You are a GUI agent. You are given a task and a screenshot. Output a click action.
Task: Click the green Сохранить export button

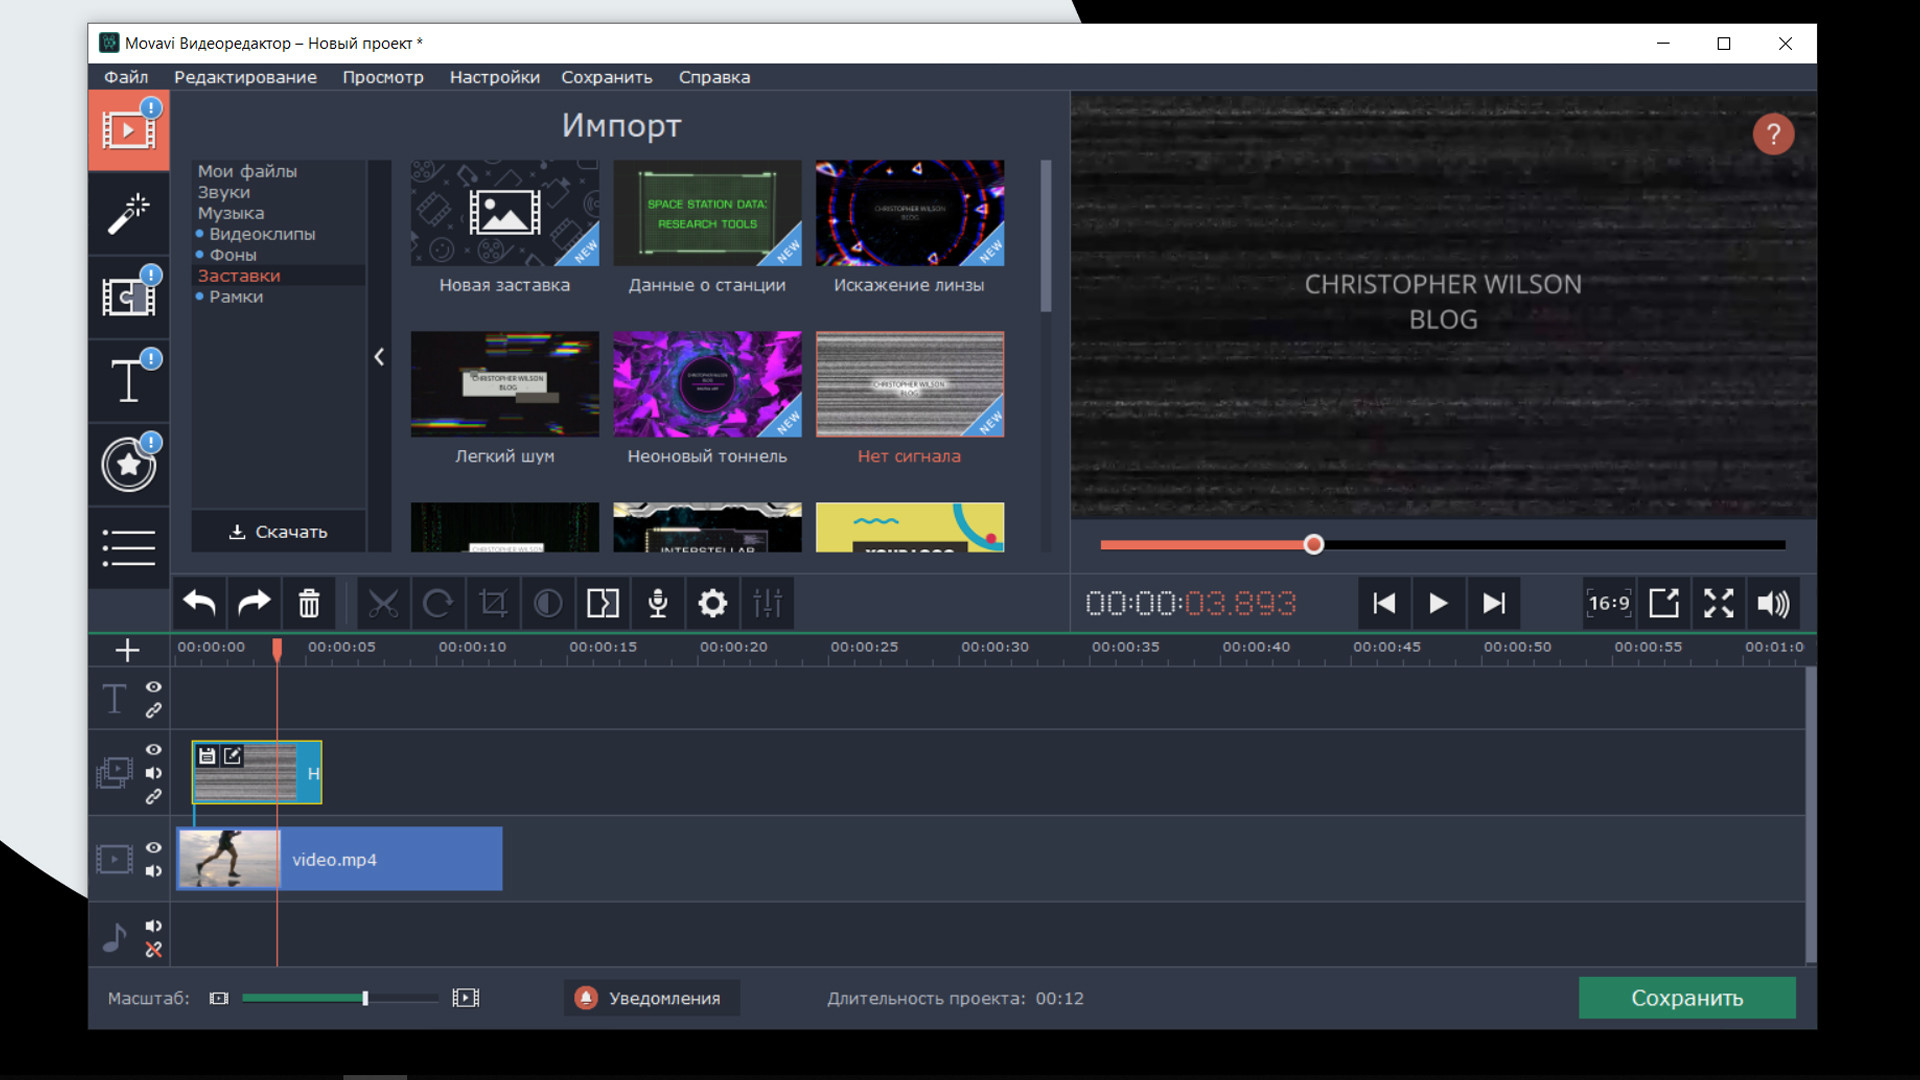[1686, 998]
